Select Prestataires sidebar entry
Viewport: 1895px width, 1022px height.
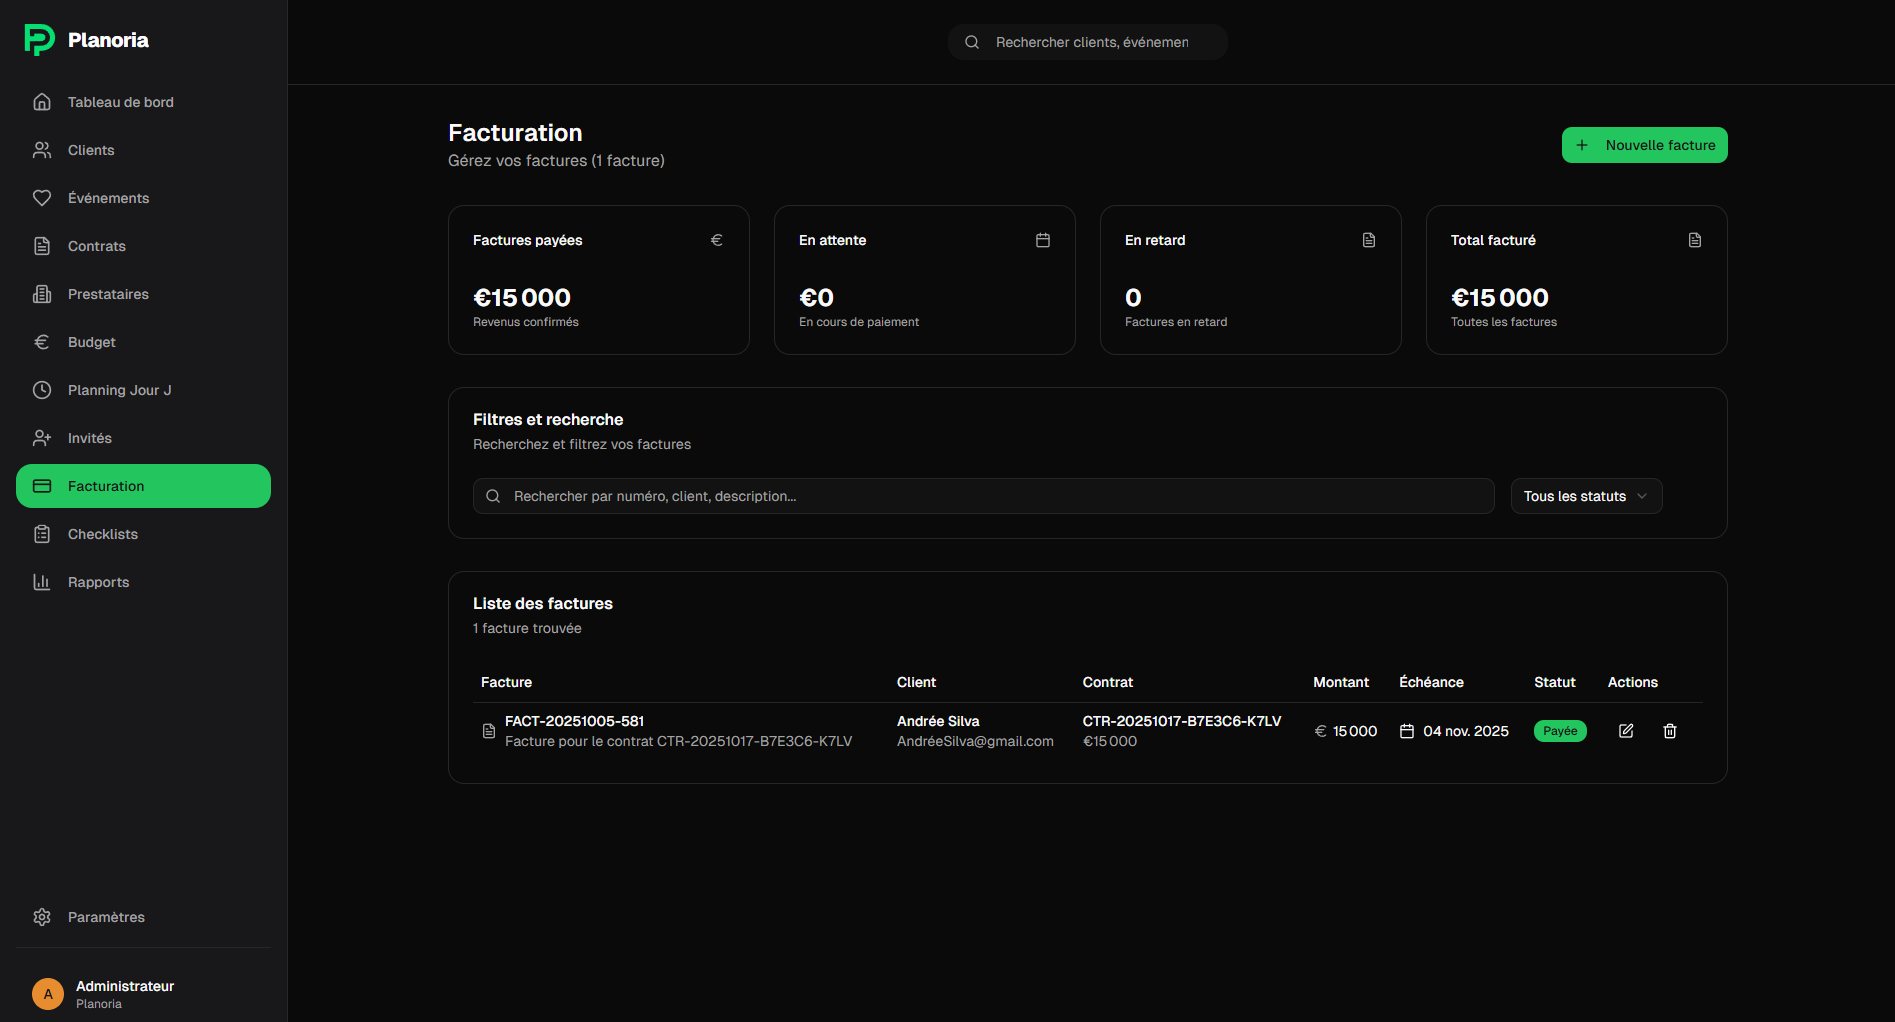point(143,294)
